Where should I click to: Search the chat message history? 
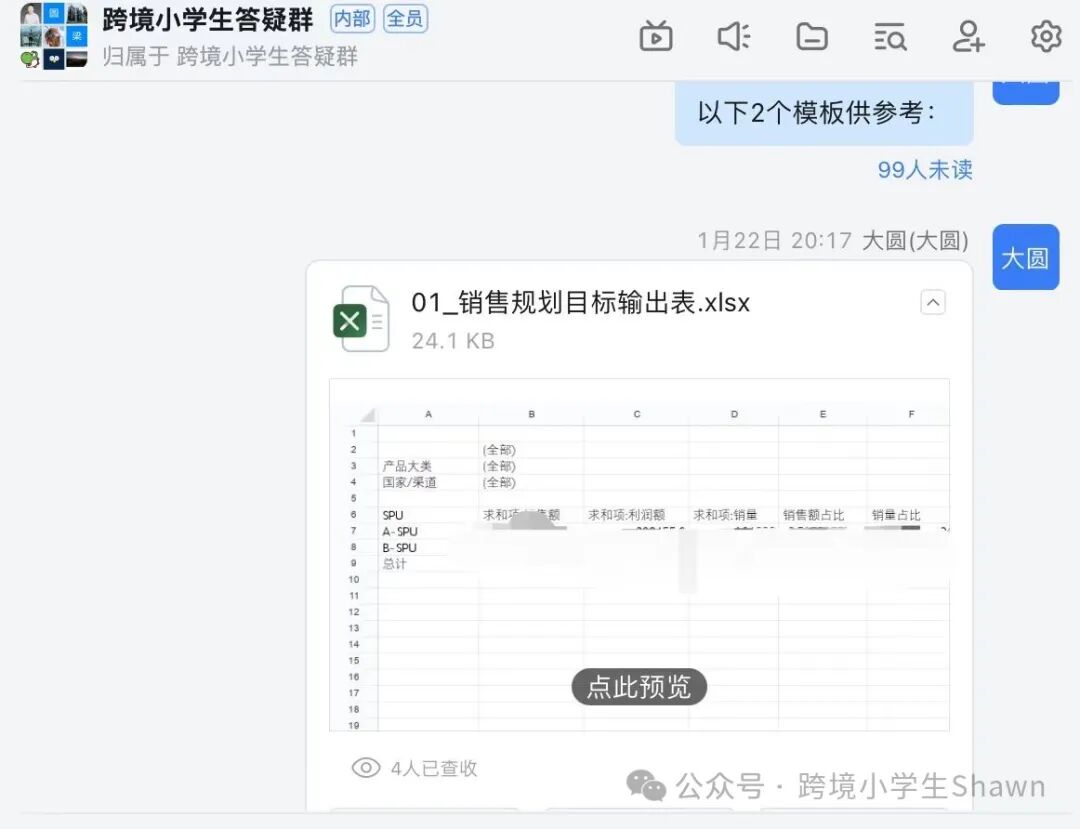(889, 37)
